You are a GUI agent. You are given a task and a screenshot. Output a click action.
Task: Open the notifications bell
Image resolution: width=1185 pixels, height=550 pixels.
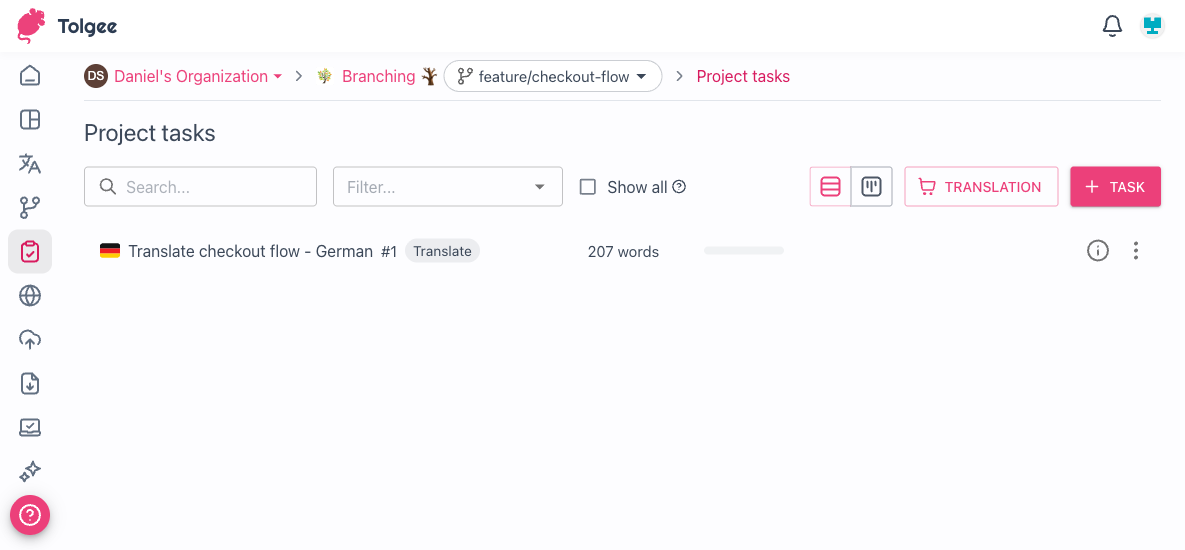click(1112, 26)
